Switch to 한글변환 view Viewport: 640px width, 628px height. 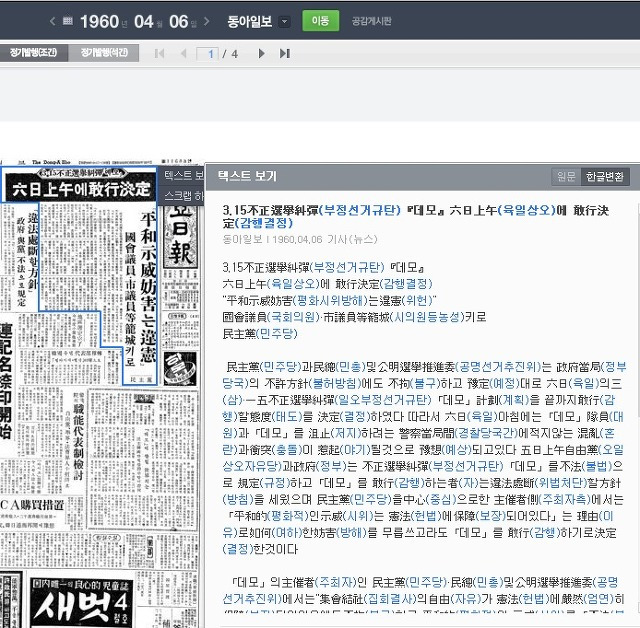[x=604, y=176]
